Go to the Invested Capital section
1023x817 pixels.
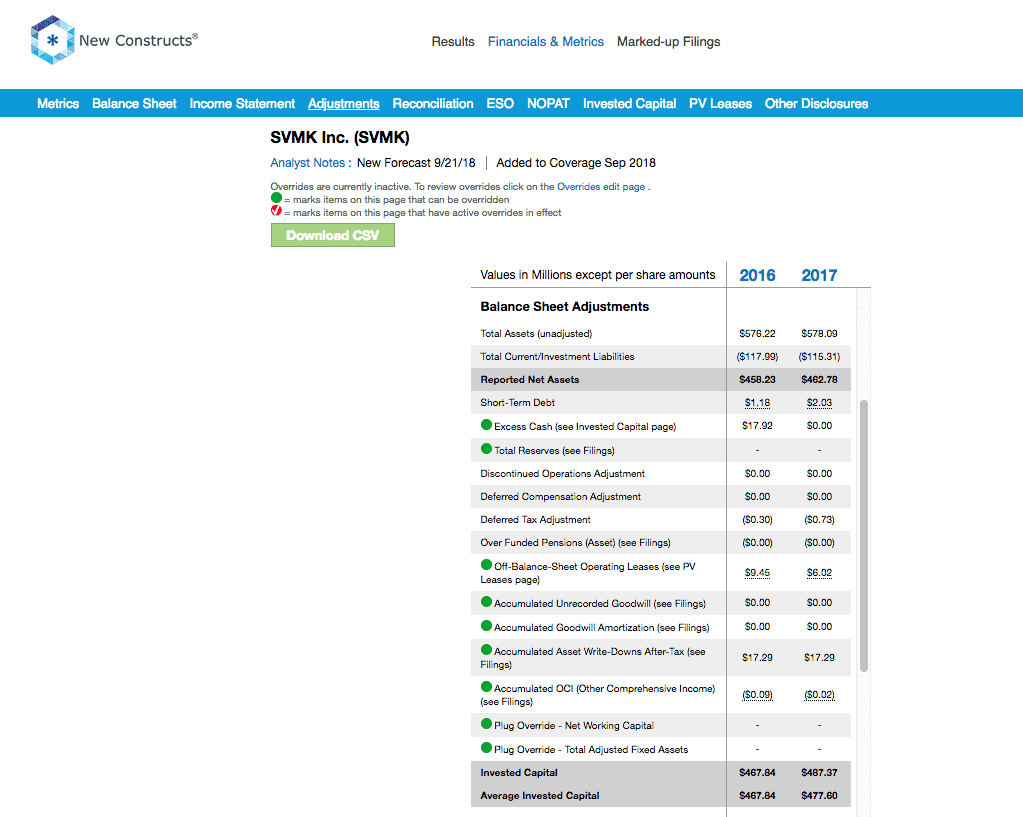630,104
